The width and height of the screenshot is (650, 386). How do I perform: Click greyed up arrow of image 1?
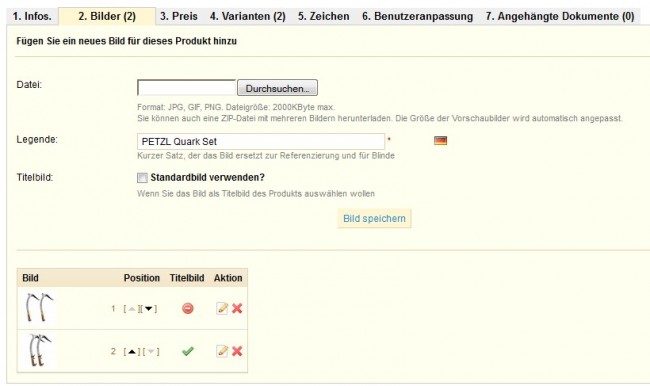click(132, 309)
